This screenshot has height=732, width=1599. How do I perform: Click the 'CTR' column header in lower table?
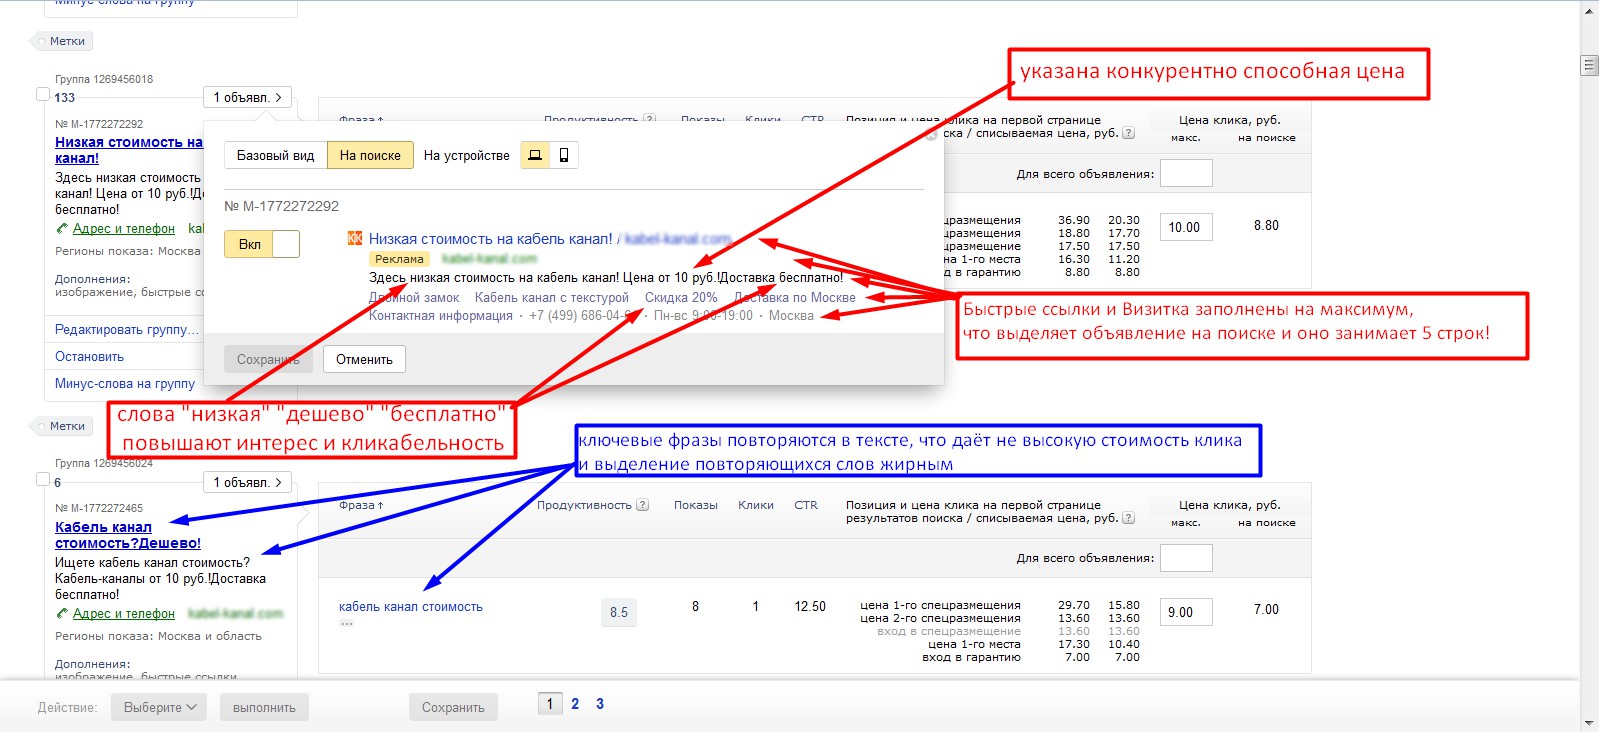[806, 505]
